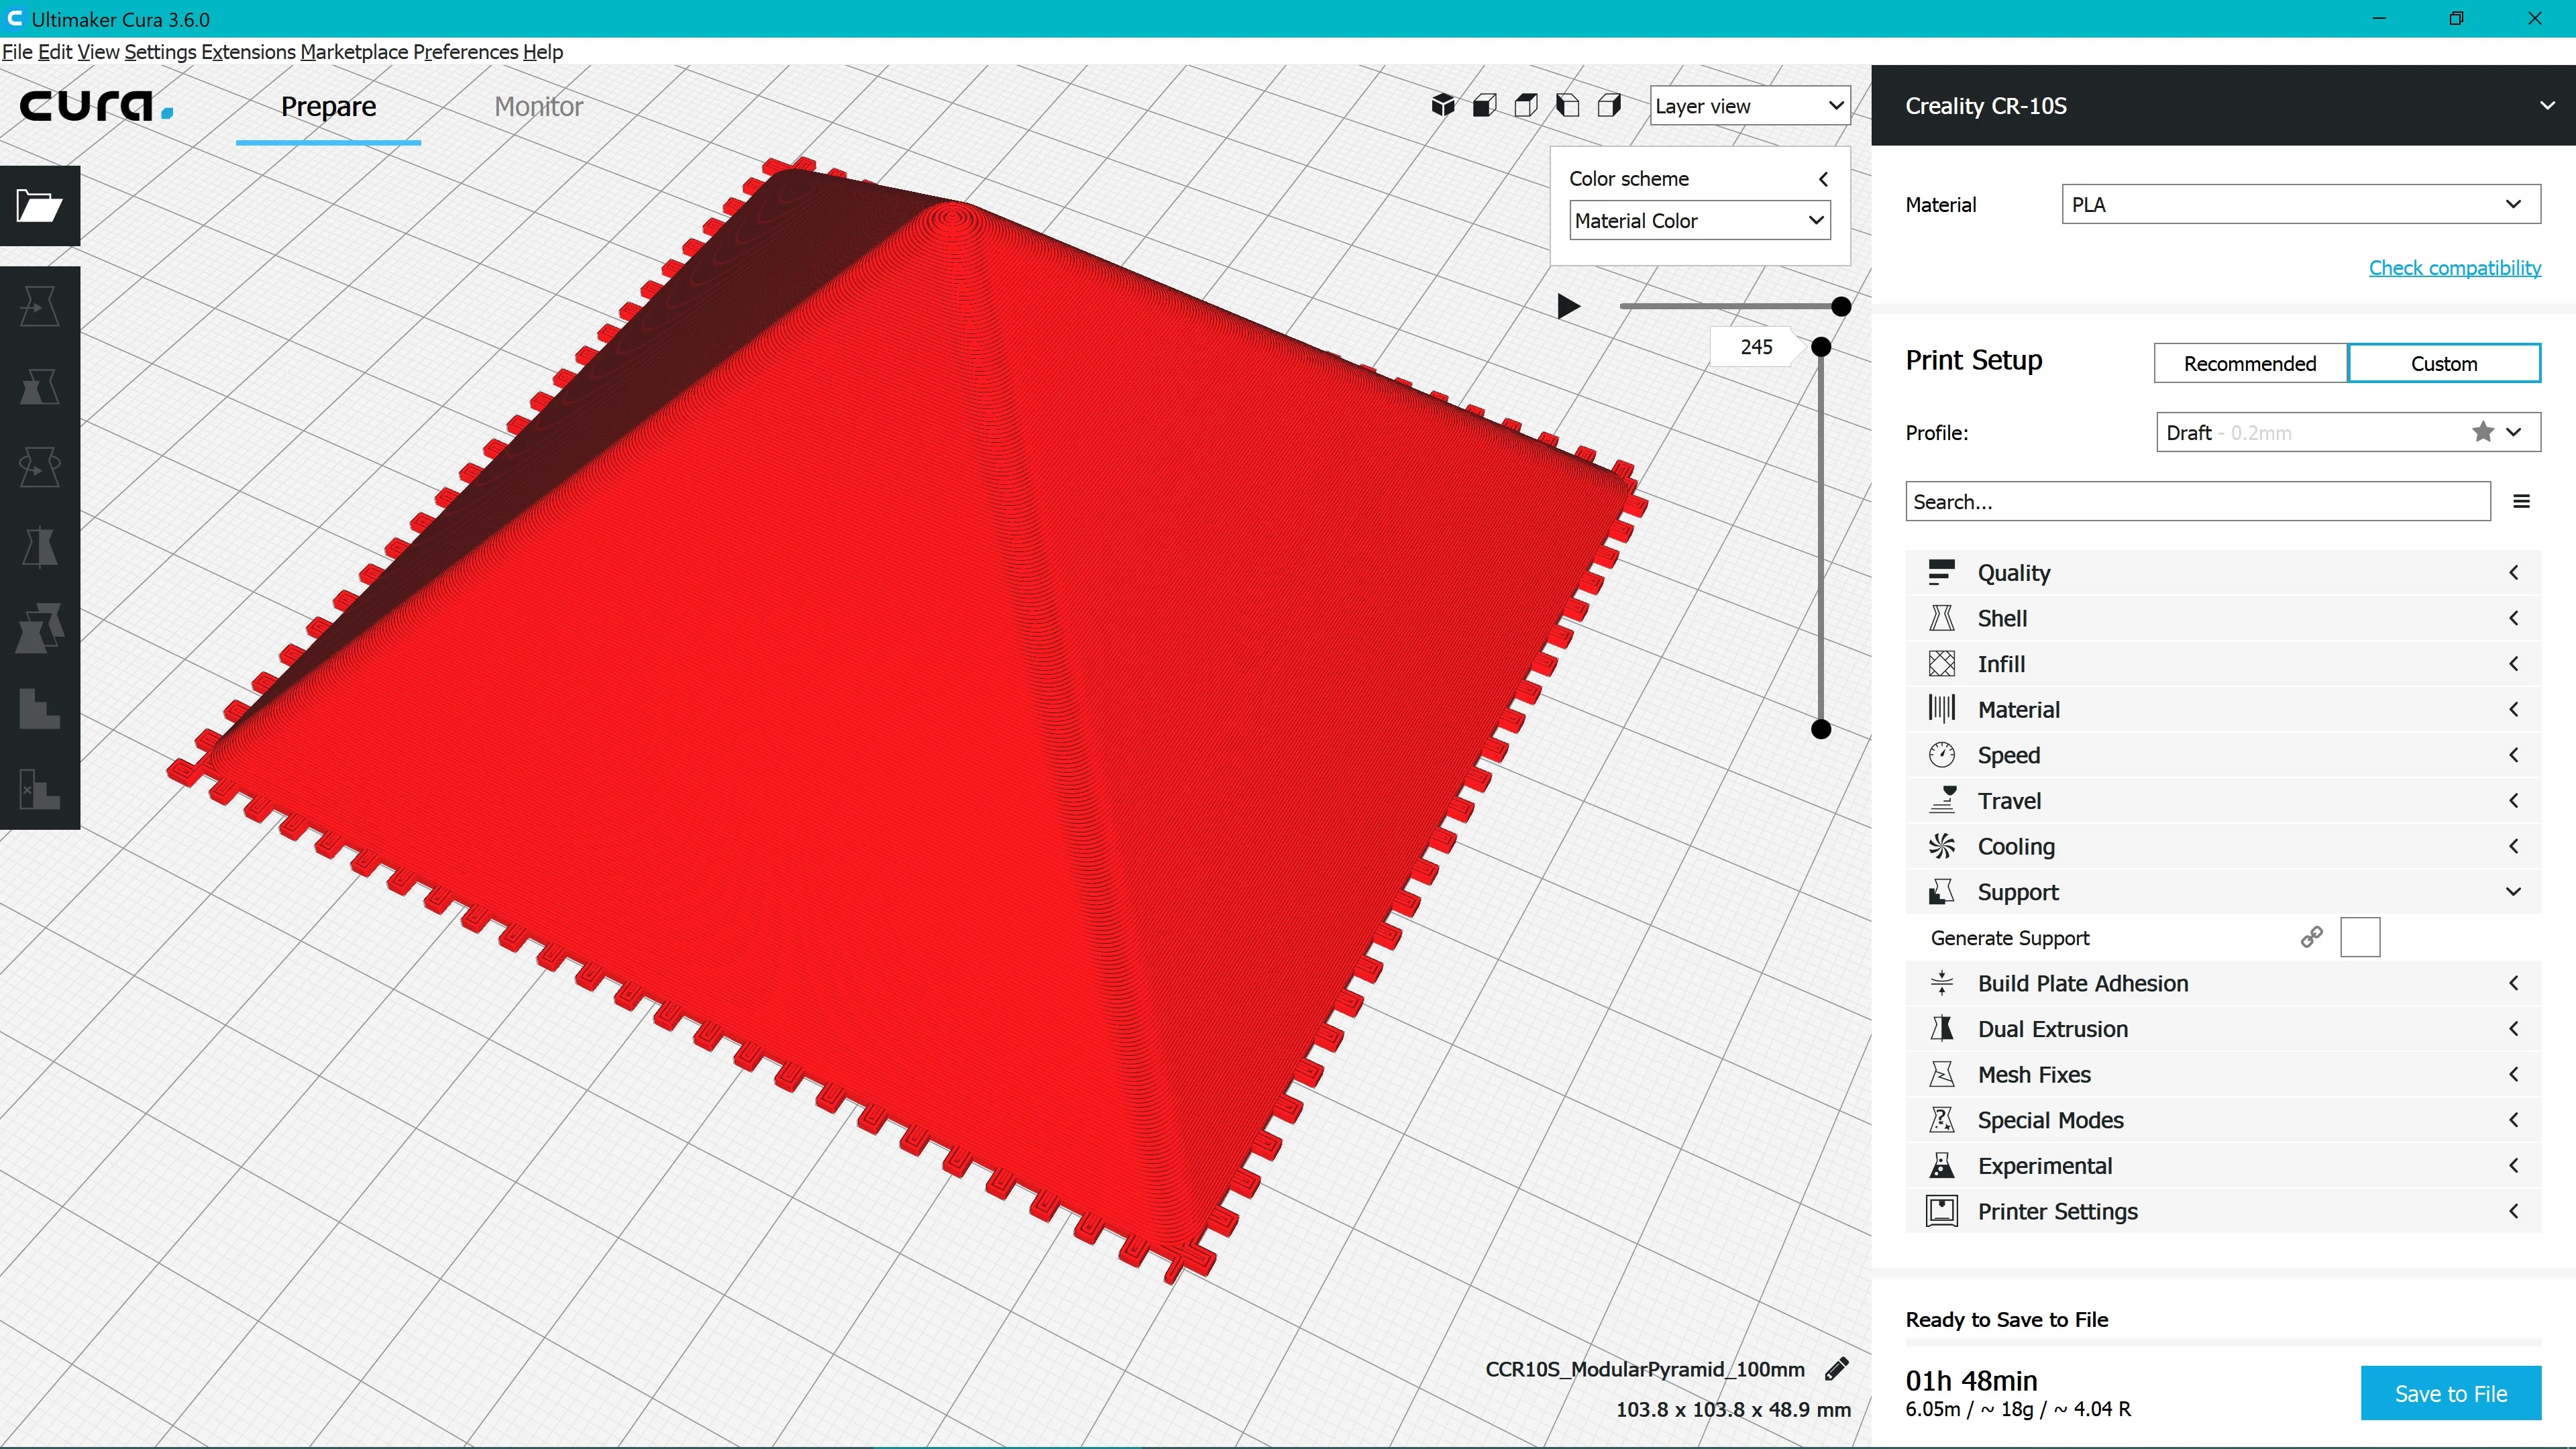Click the dimensions 103.8 x 103.8 x 48.9 mm
Screen dimensions: 2576x1449
[x=1733, y=1409]
